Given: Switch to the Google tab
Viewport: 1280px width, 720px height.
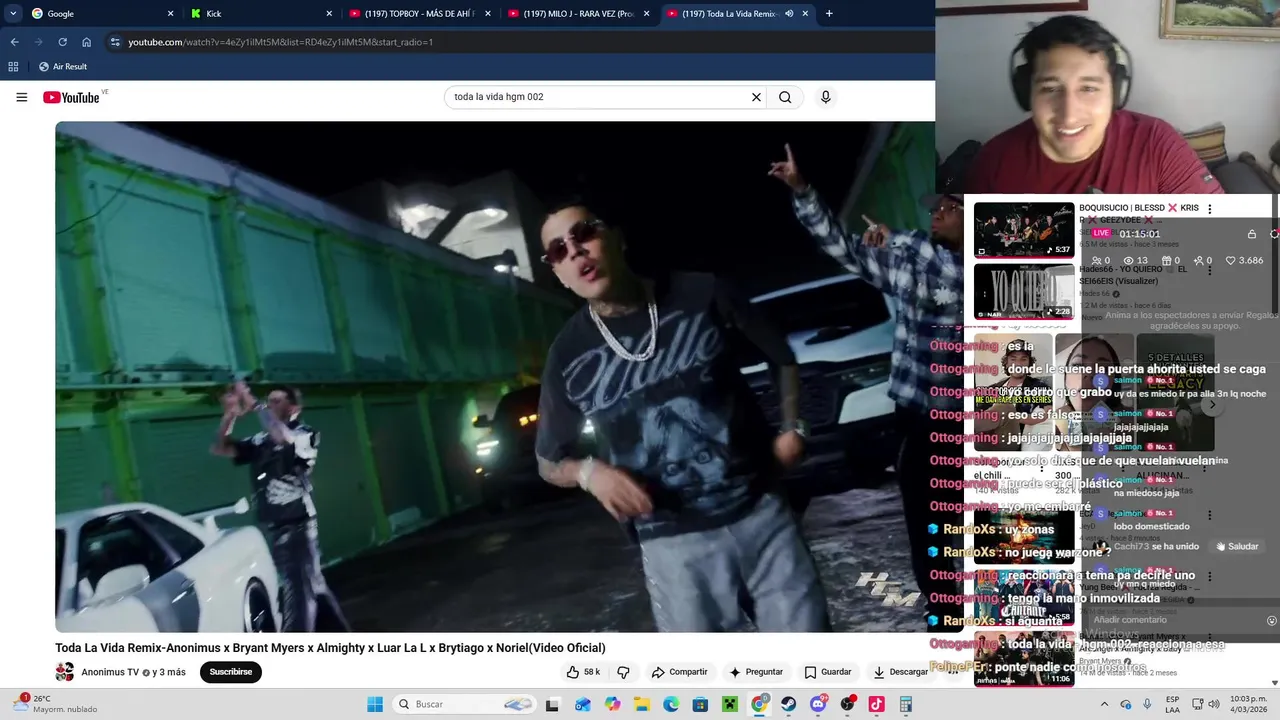Looking at the screenshot, I should click(102, 14).
